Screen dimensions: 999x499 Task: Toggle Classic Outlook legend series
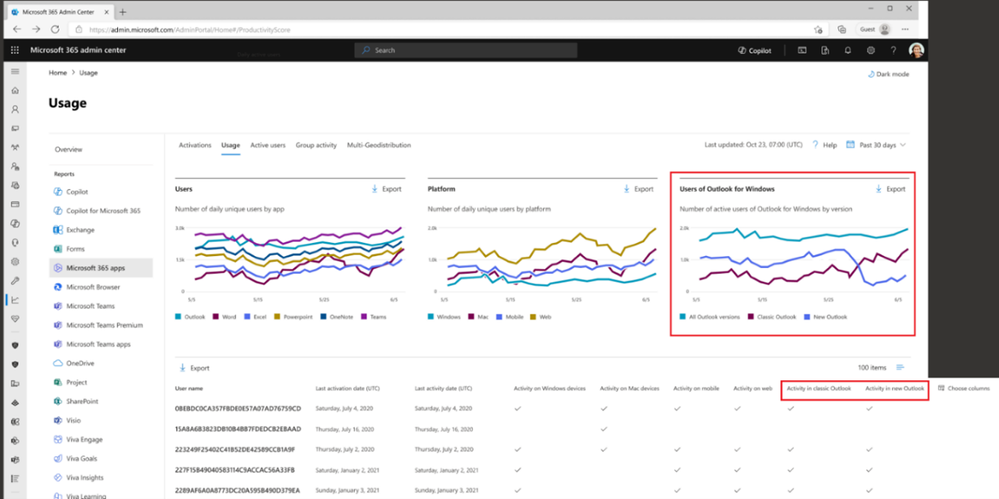tap(772, 317)
